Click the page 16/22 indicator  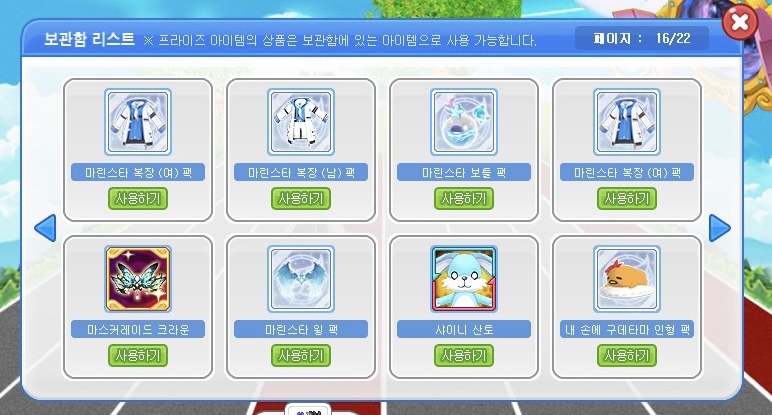tap(642, 38)
